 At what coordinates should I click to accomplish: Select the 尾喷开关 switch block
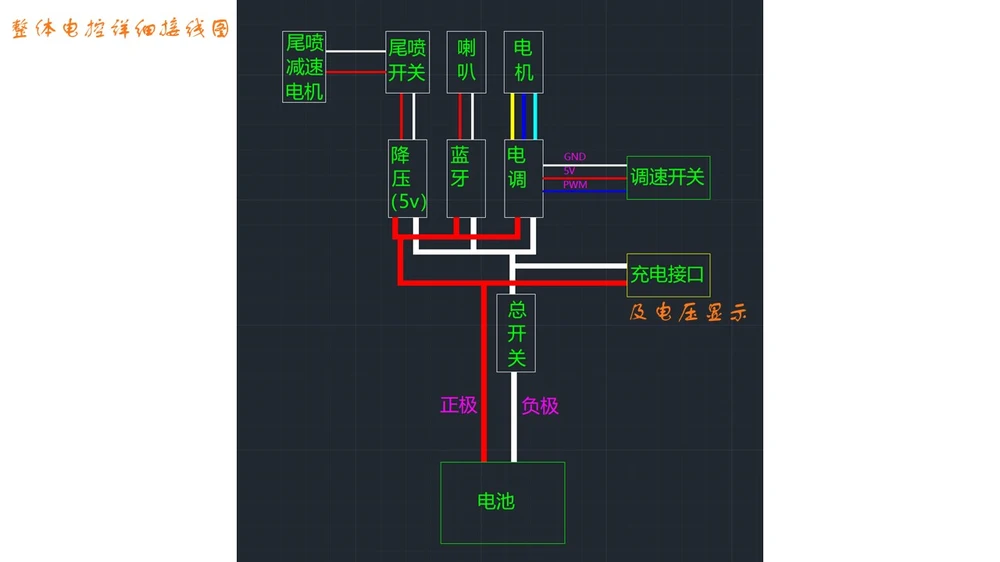(408, 62)
